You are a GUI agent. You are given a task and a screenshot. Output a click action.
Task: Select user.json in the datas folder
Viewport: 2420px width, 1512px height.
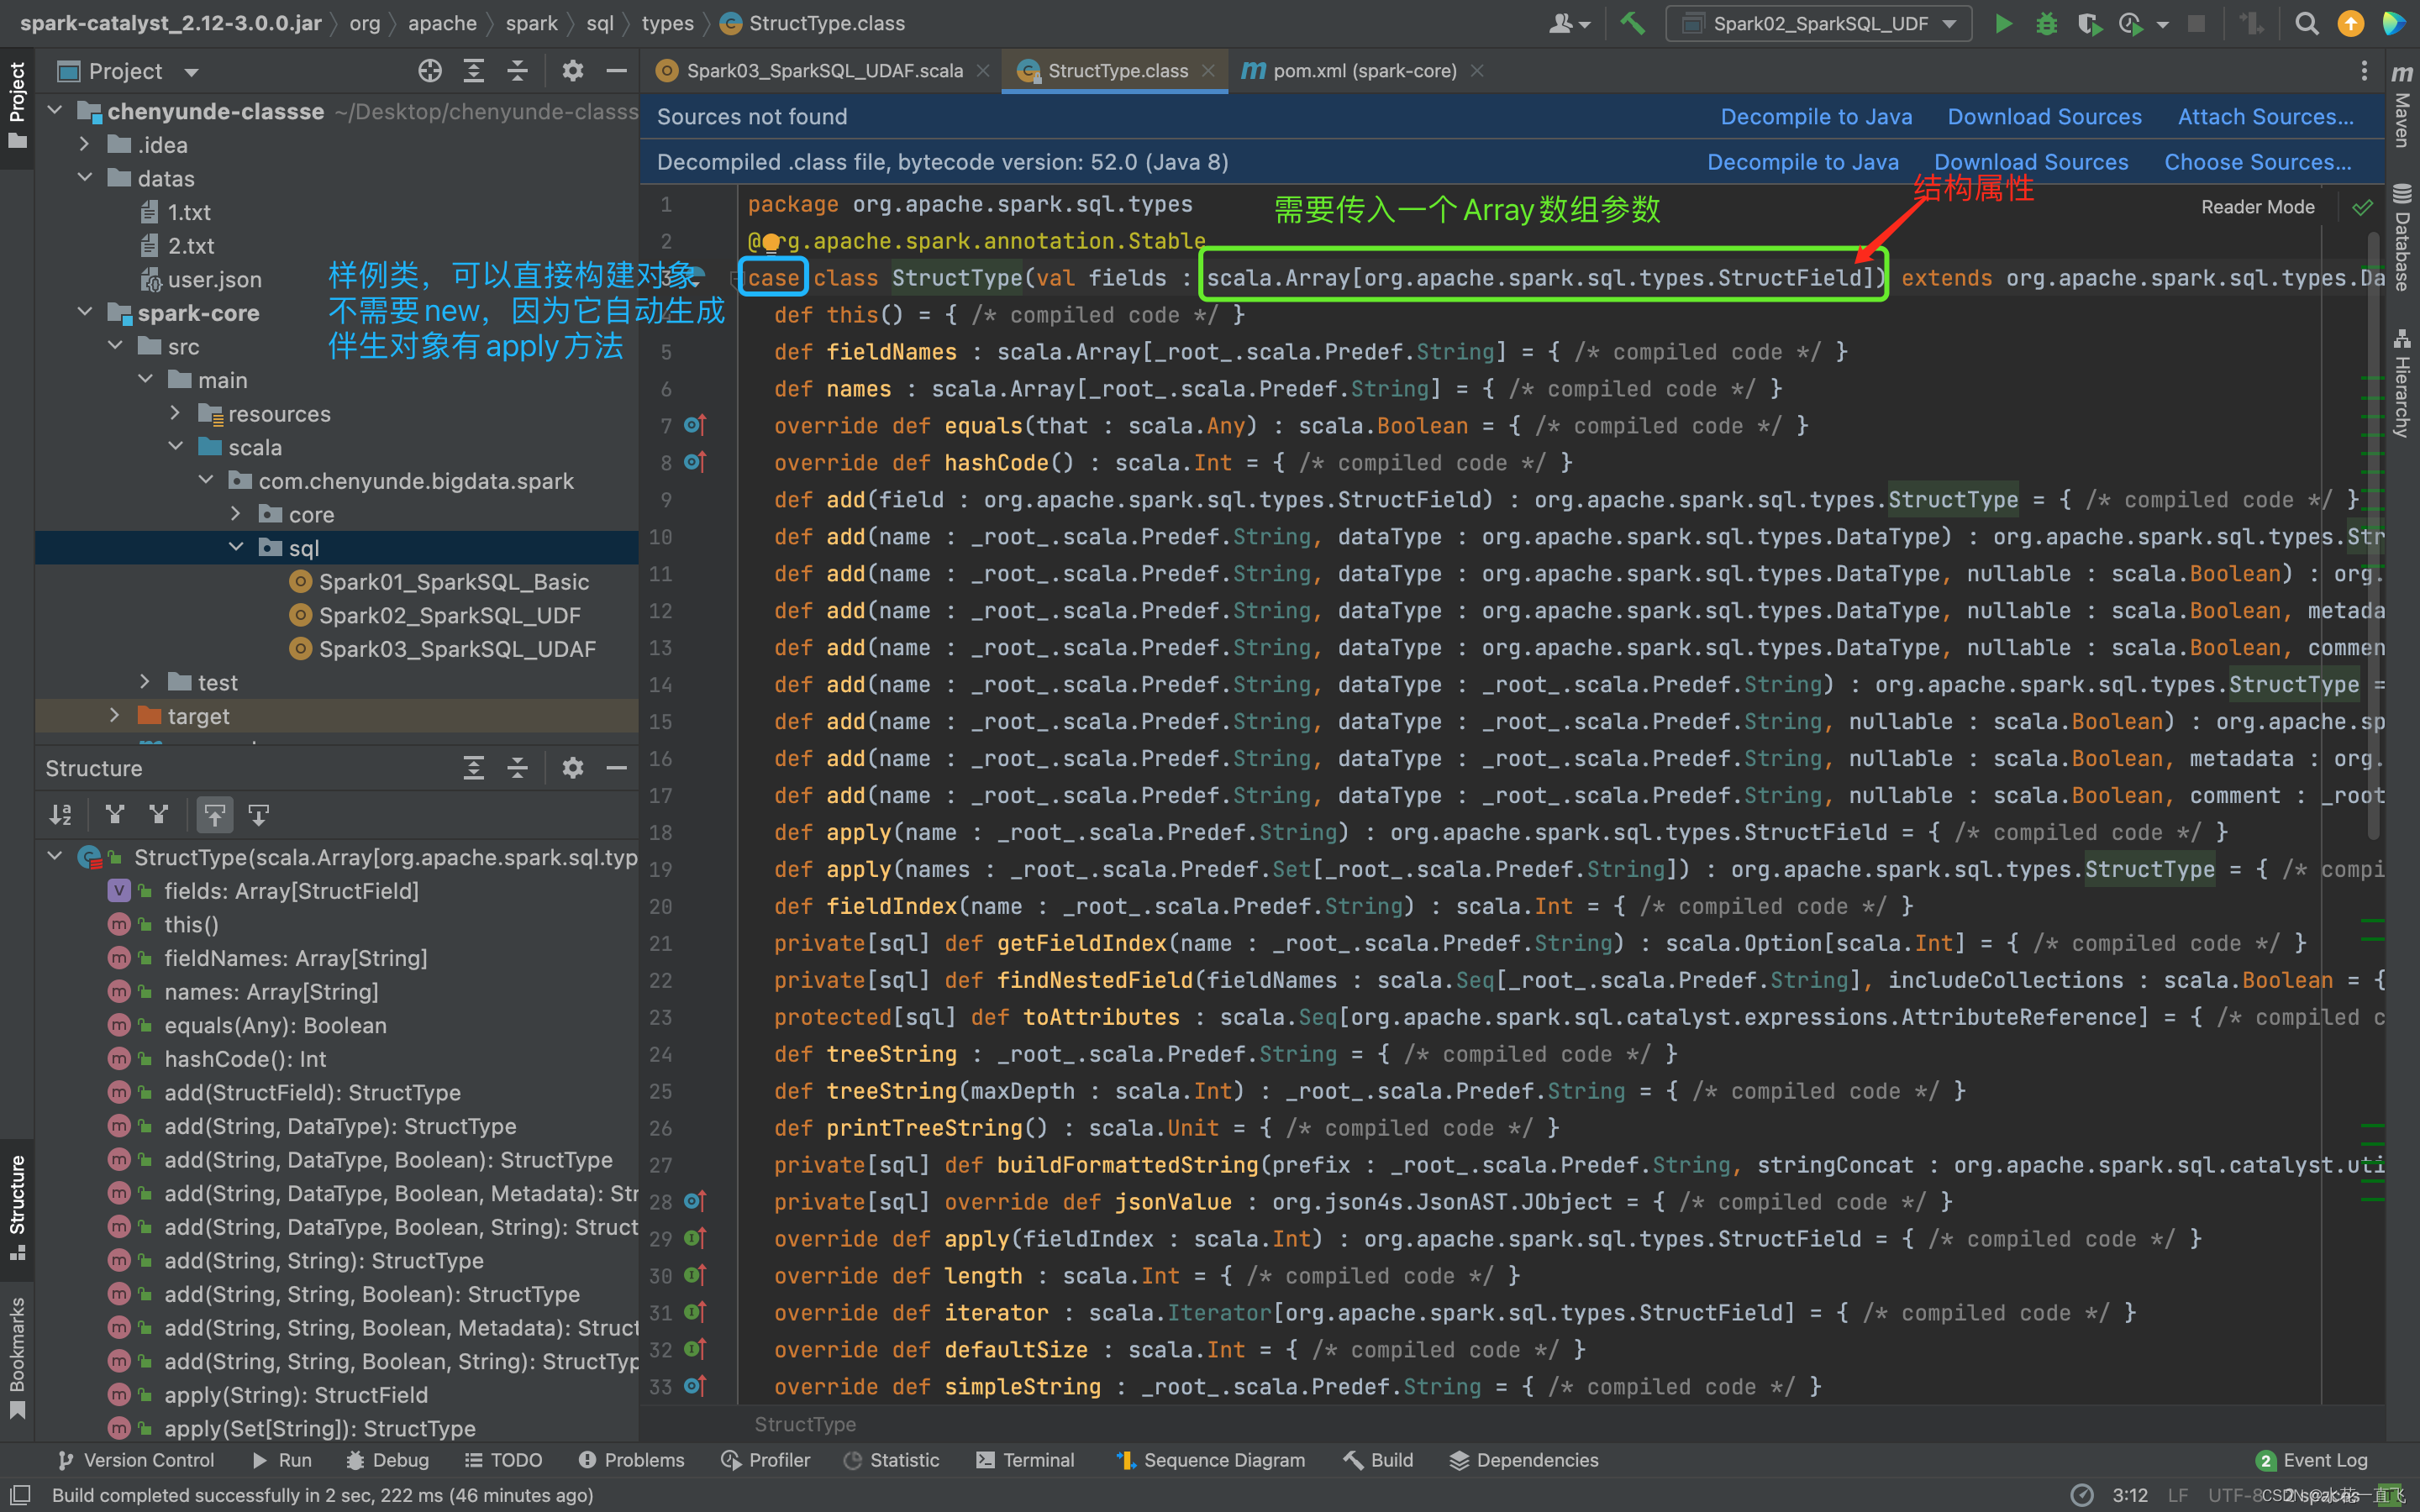click(214, 279)
